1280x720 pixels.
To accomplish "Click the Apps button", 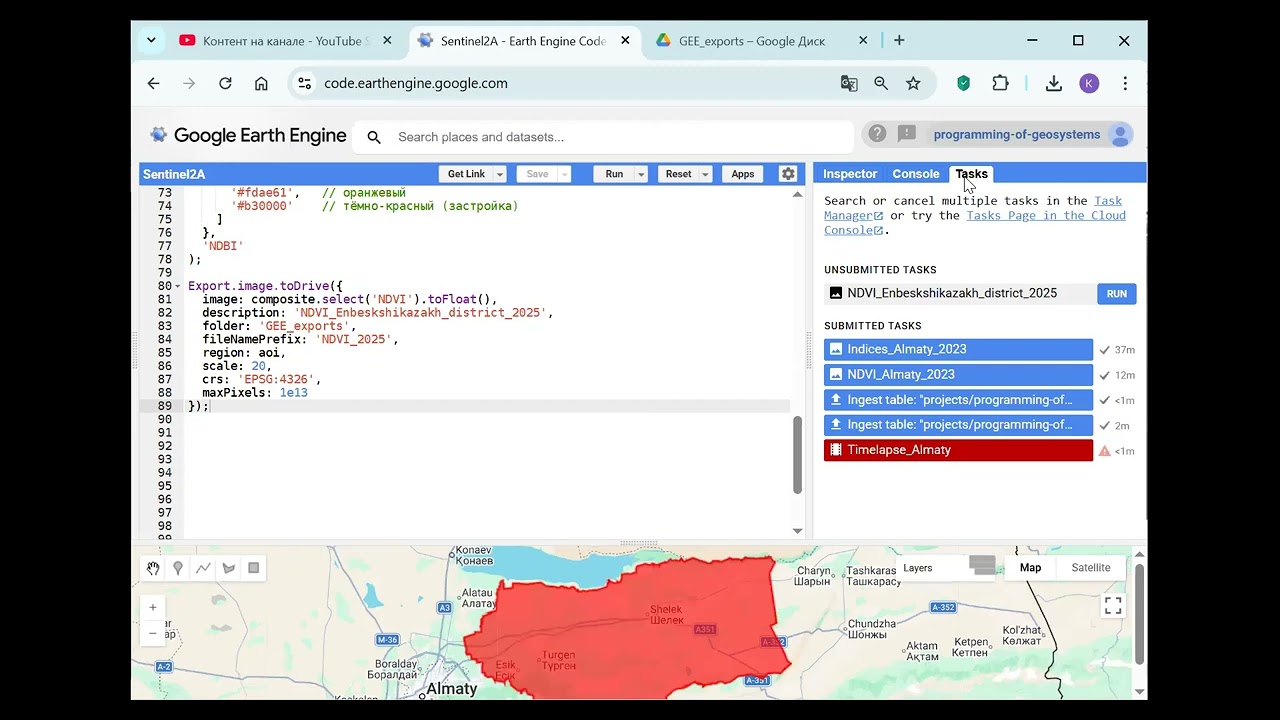I will [743, 174].
